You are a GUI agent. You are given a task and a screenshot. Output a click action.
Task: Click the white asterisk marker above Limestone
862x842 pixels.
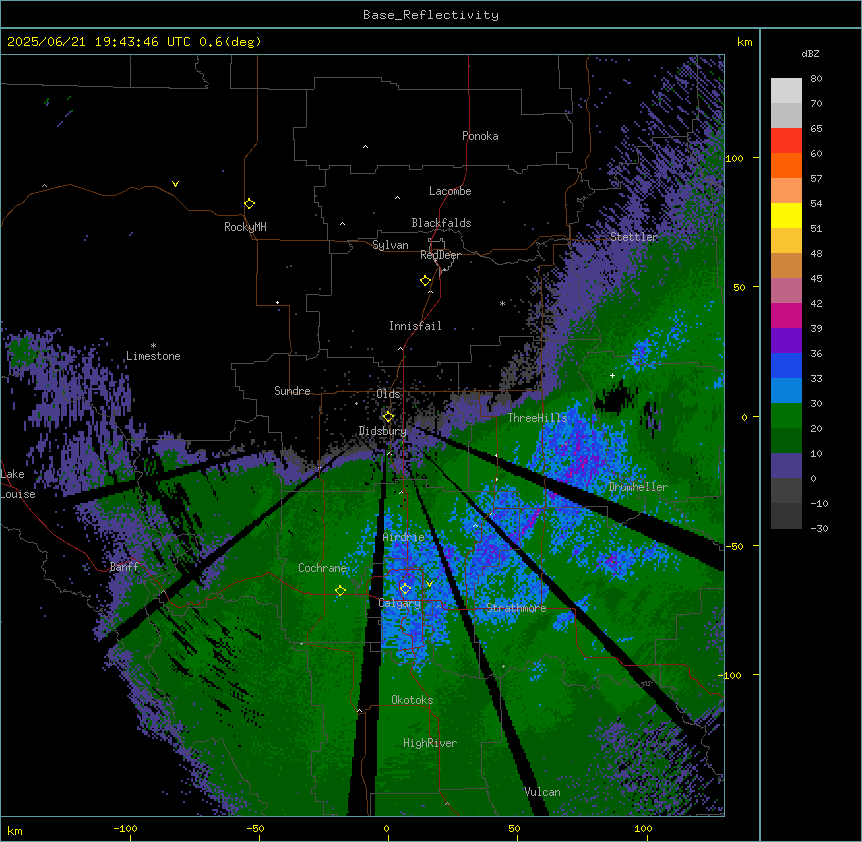coord(153,346)
